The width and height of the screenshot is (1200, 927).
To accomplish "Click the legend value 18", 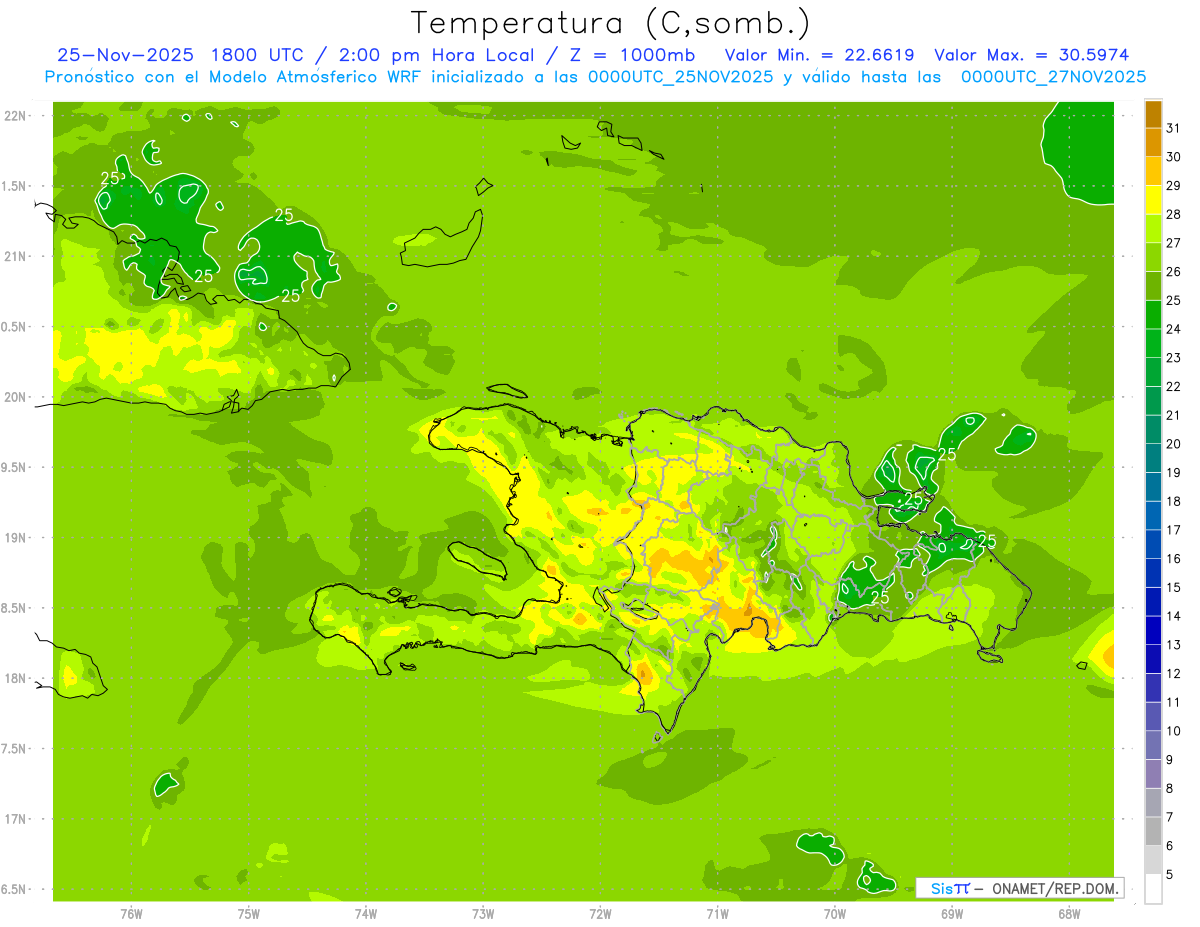I will coord(1174,501).
